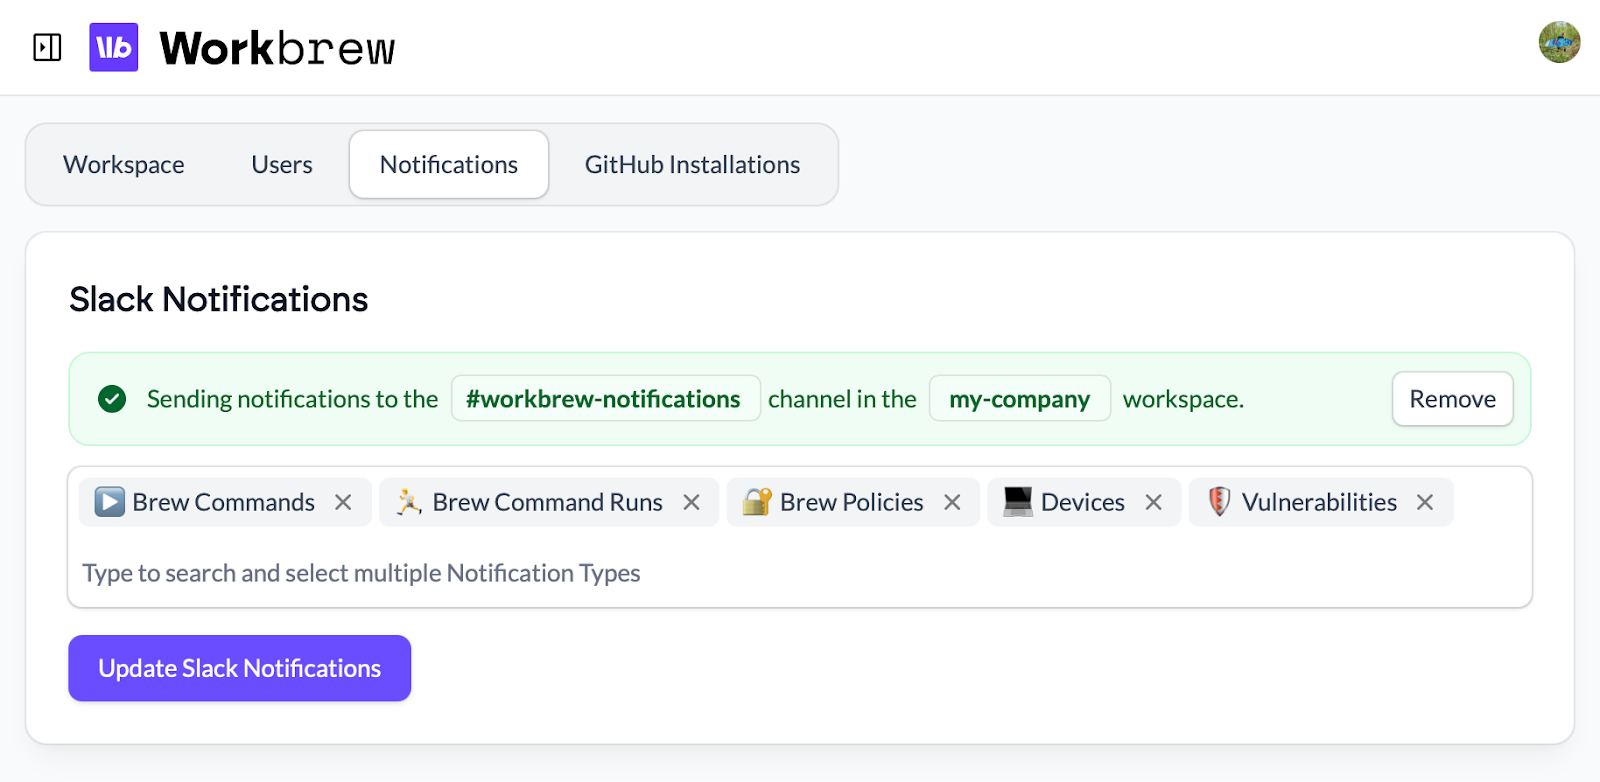Remove the Vulnerabilities notification tag

tap(1425, 502)
